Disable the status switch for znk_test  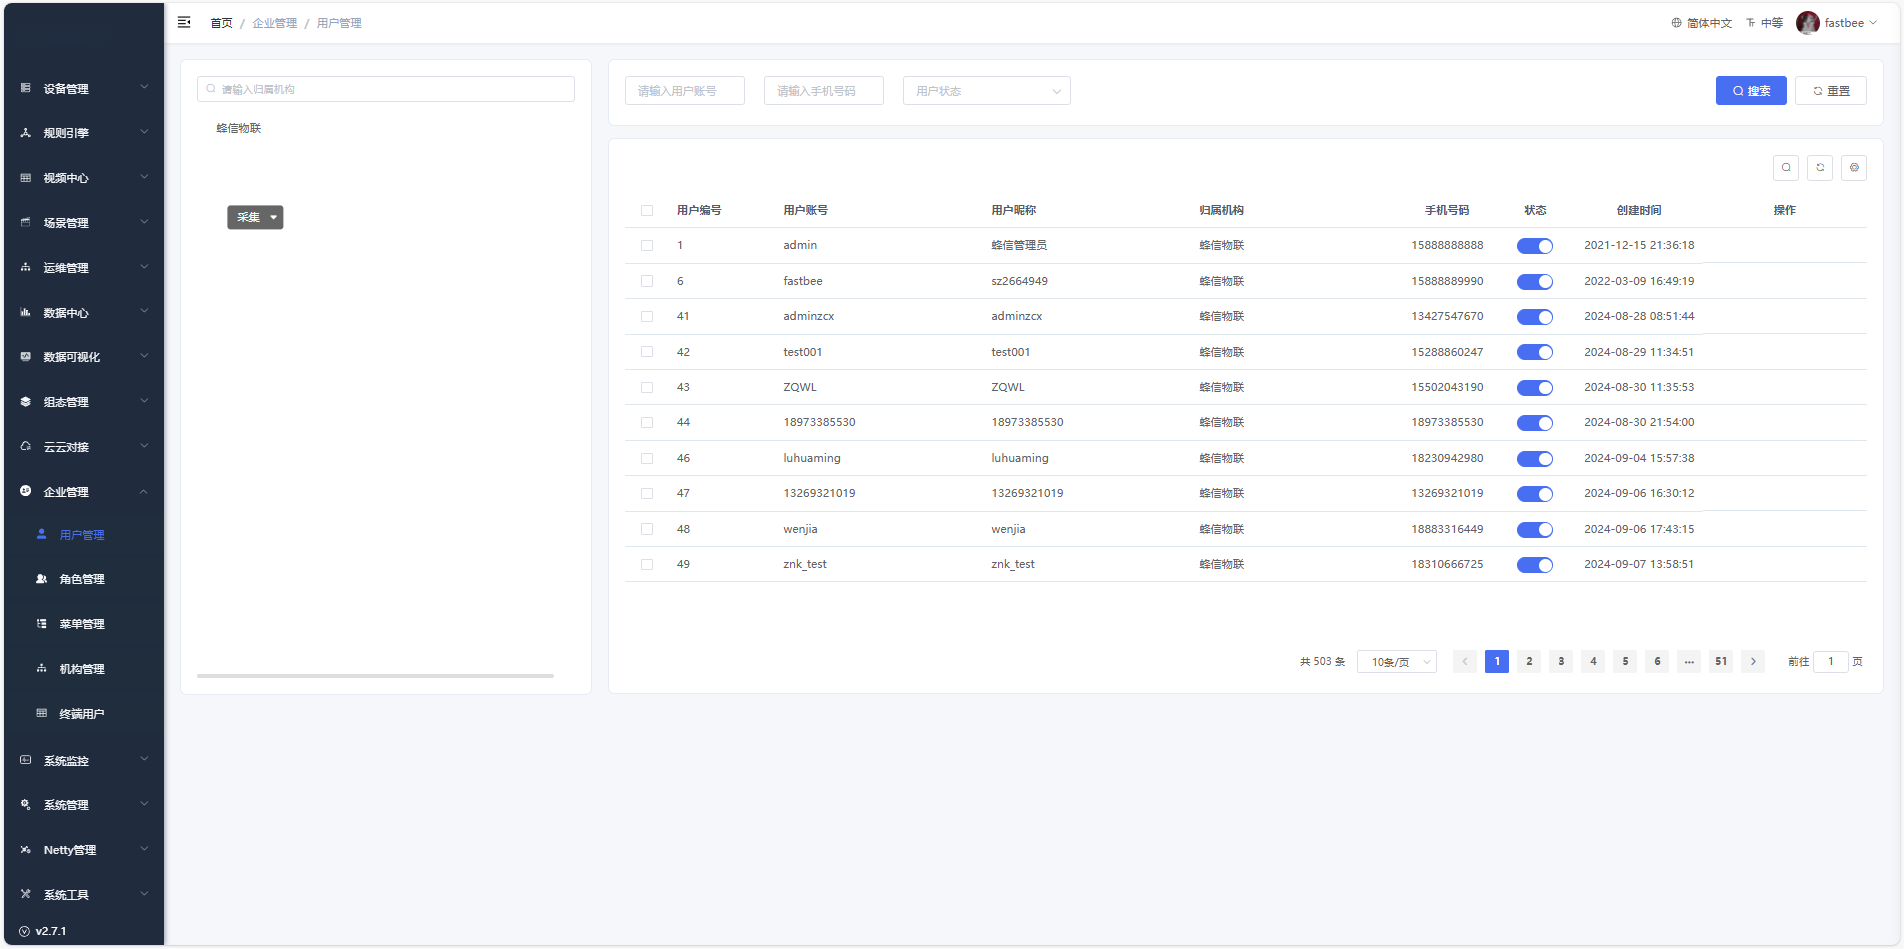click(1534, 565)
